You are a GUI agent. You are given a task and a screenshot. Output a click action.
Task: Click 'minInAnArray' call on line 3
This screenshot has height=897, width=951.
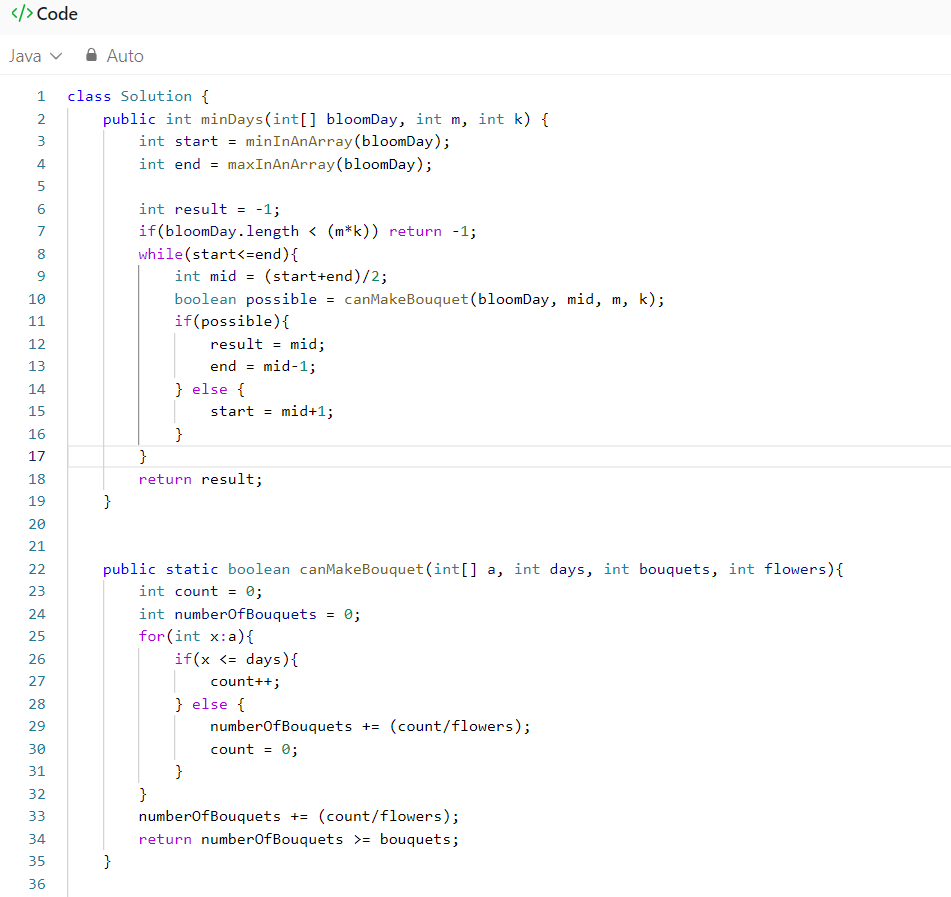(298, 141)
